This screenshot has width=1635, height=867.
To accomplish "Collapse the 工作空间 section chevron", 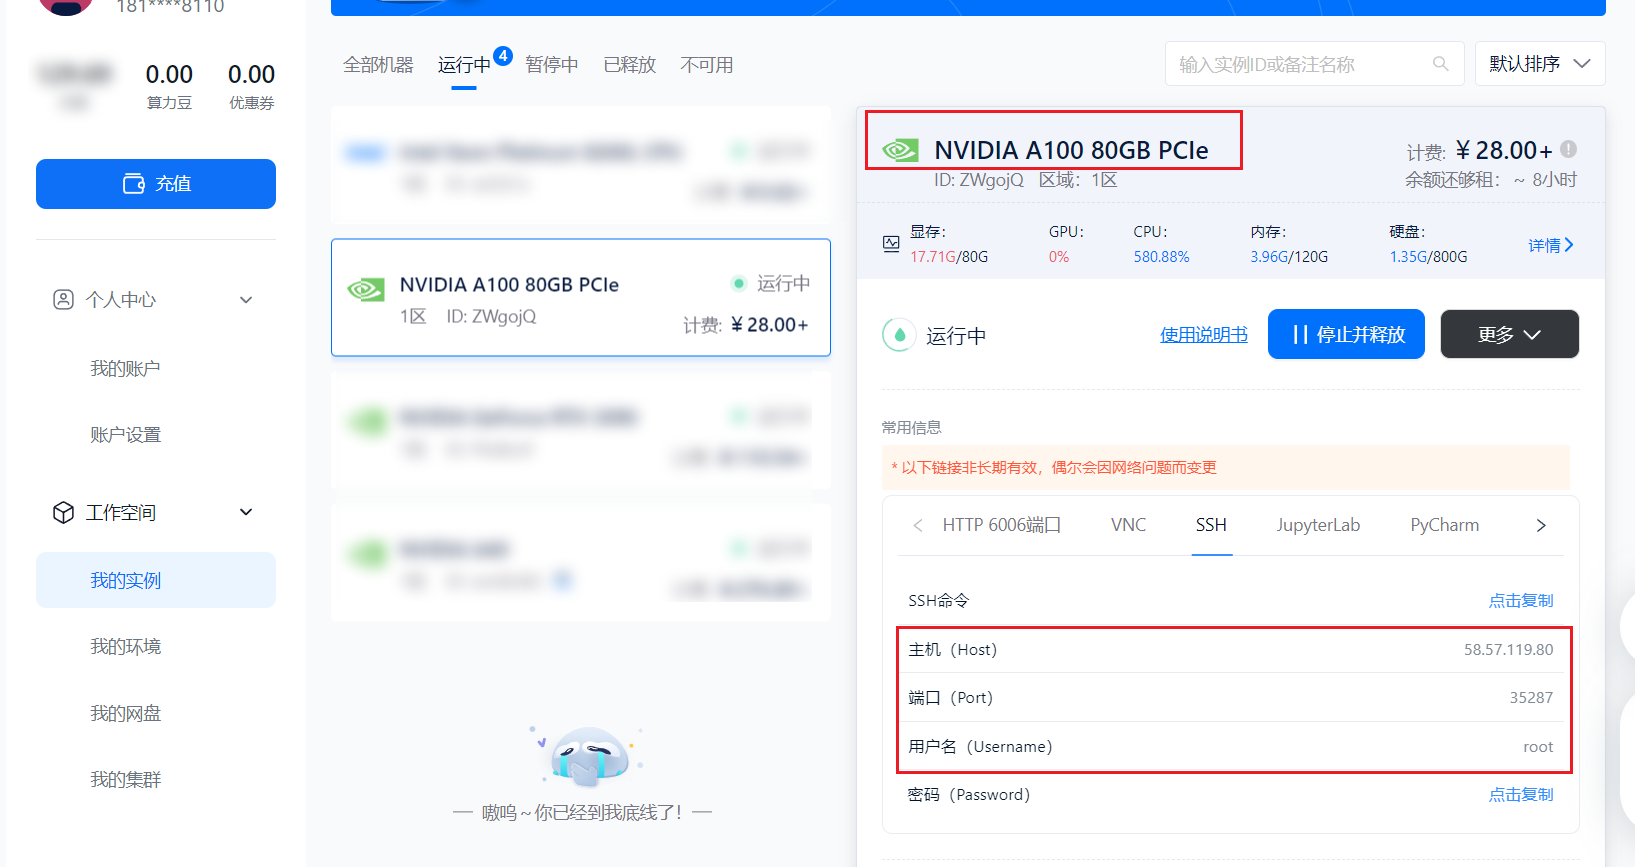I will pyautogui.click(x=246, y=512).
